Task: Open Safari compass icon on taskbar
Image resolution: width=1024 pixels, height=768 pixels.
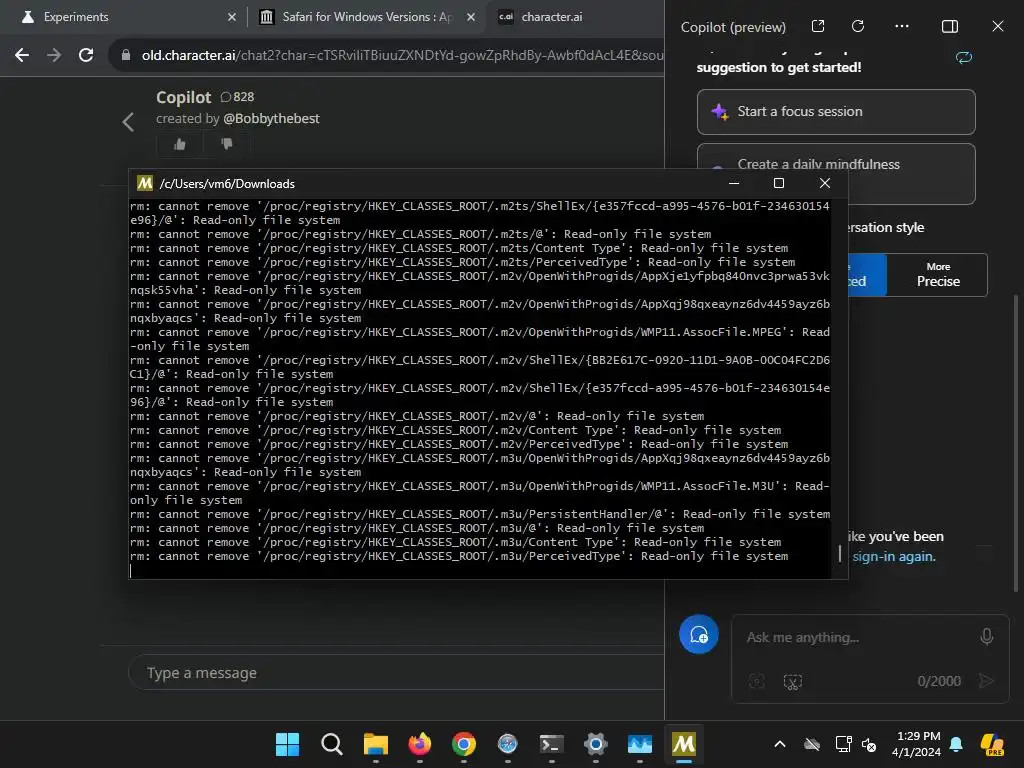Action: pos(507,744)
